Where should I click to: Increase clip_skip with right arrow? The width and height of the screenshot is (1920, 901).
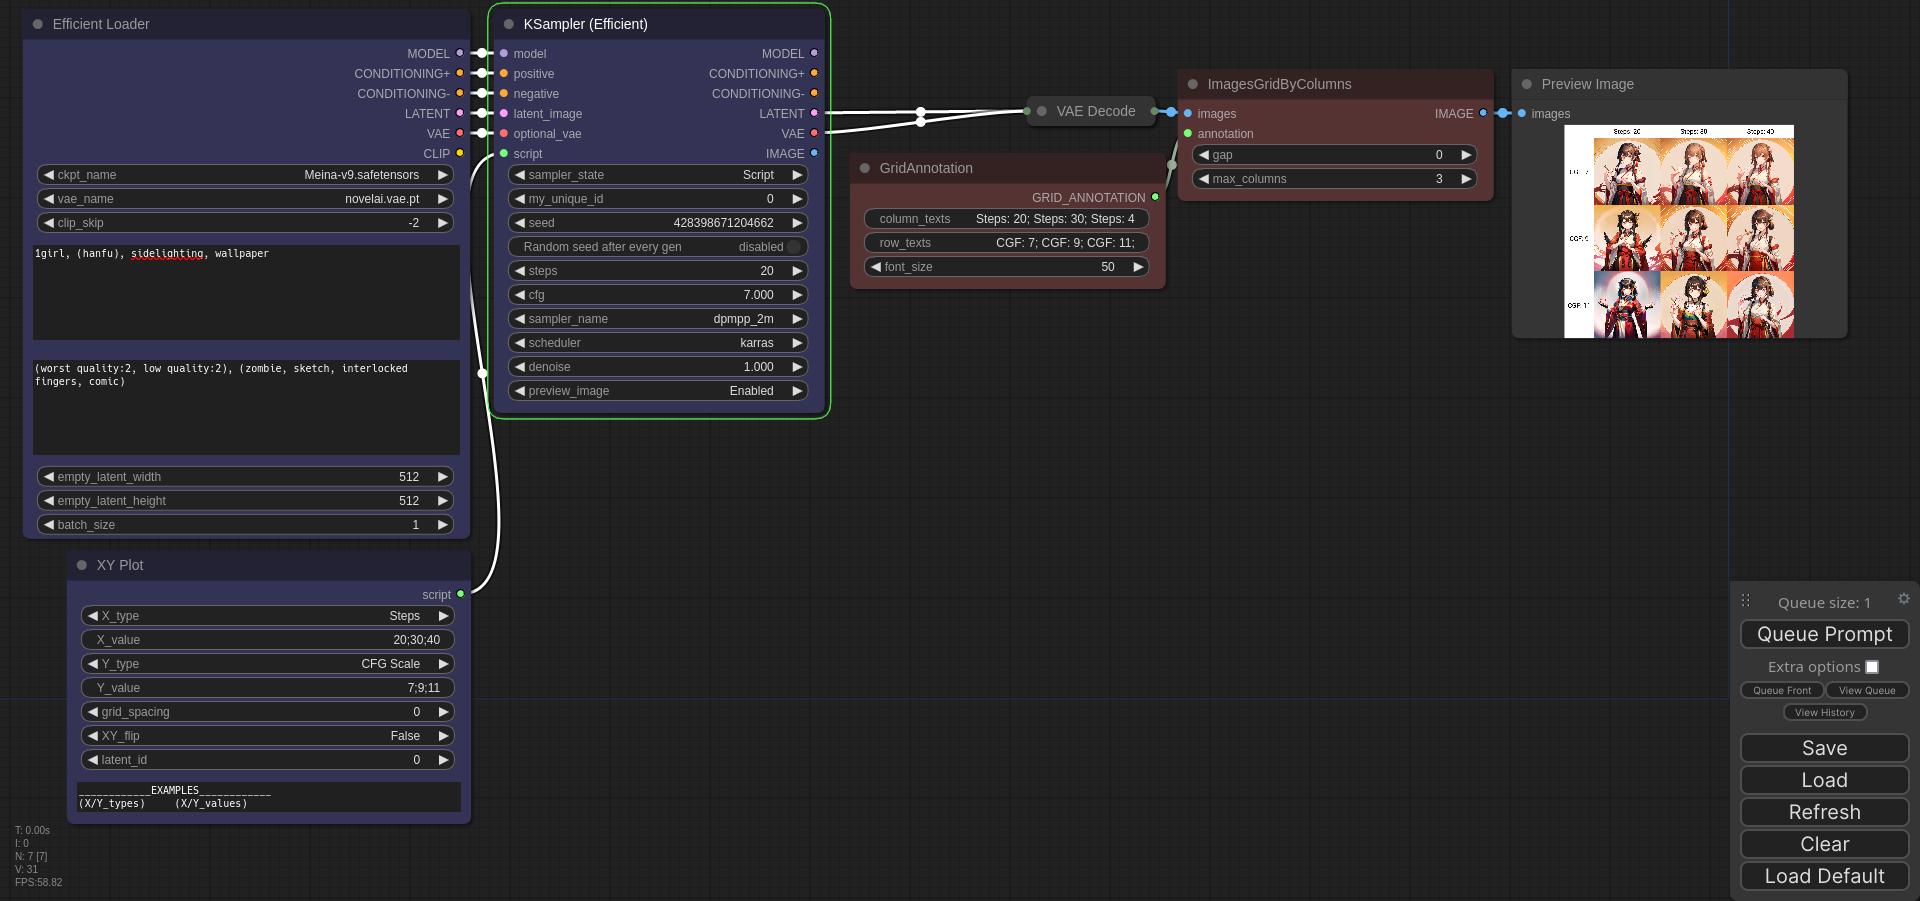(442, 223)
